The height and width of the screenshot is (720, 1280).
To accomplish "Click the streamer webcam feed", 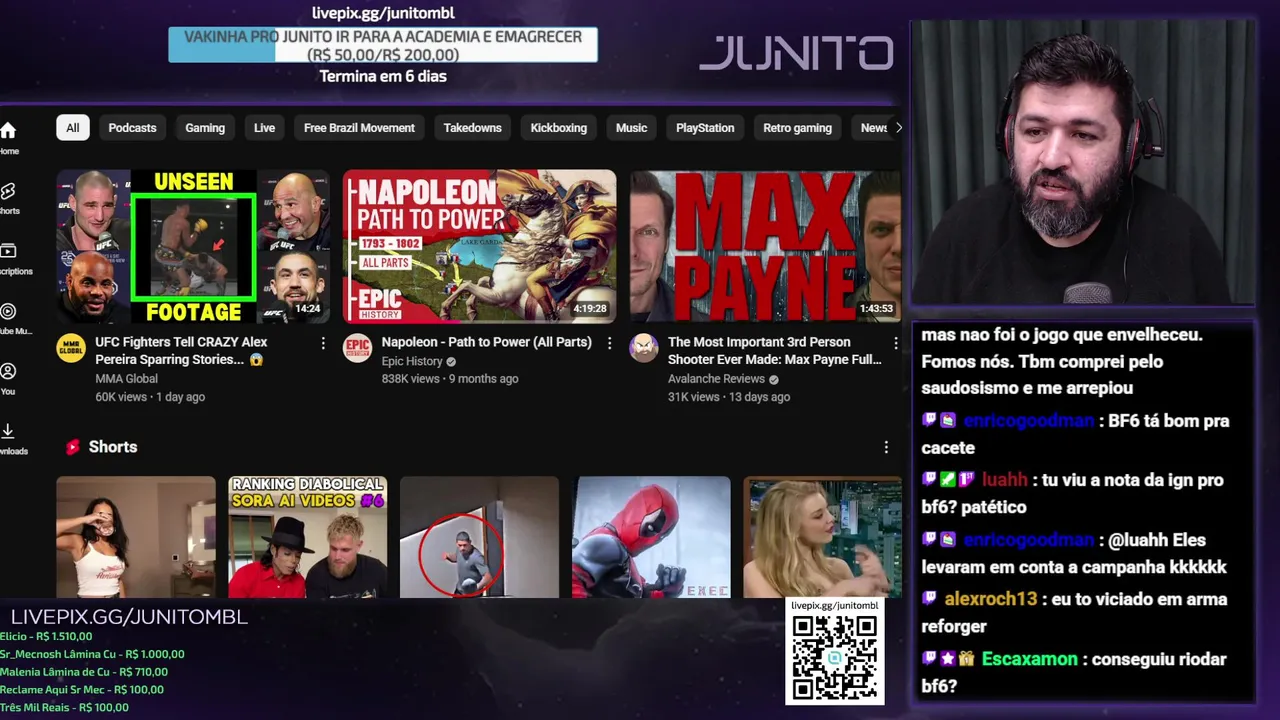I will 1083,162.
